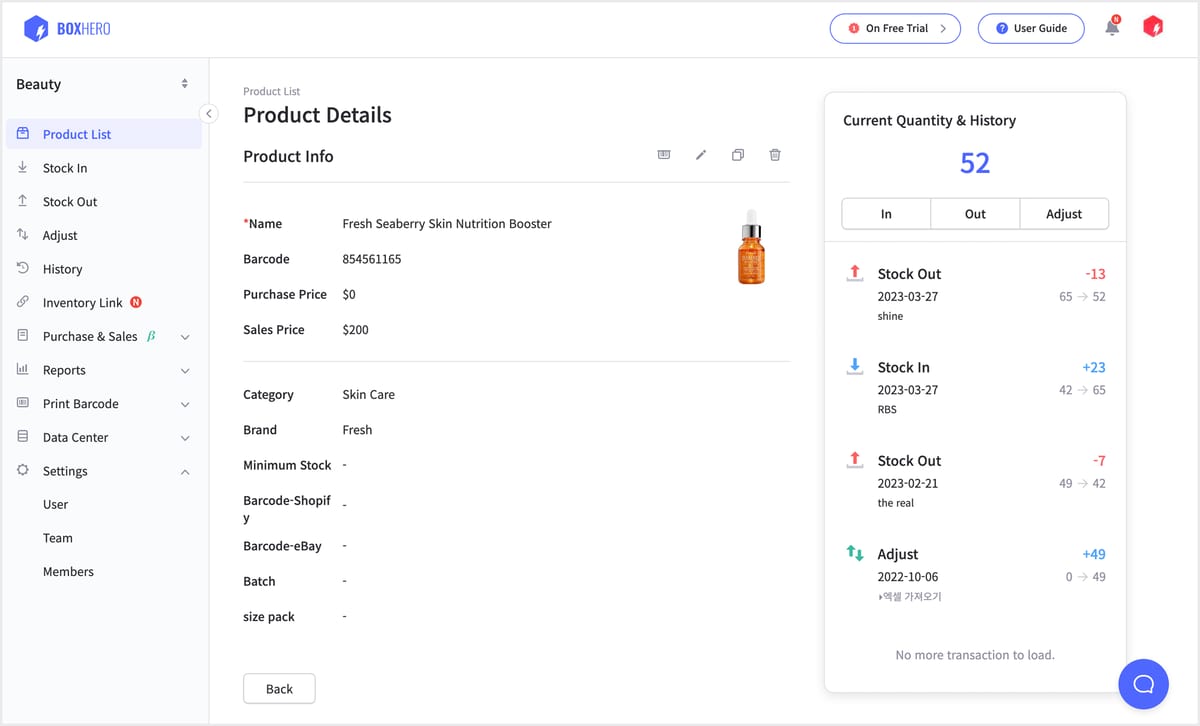Expand the Purchase & Sales menu

click(x=185, y=337)
